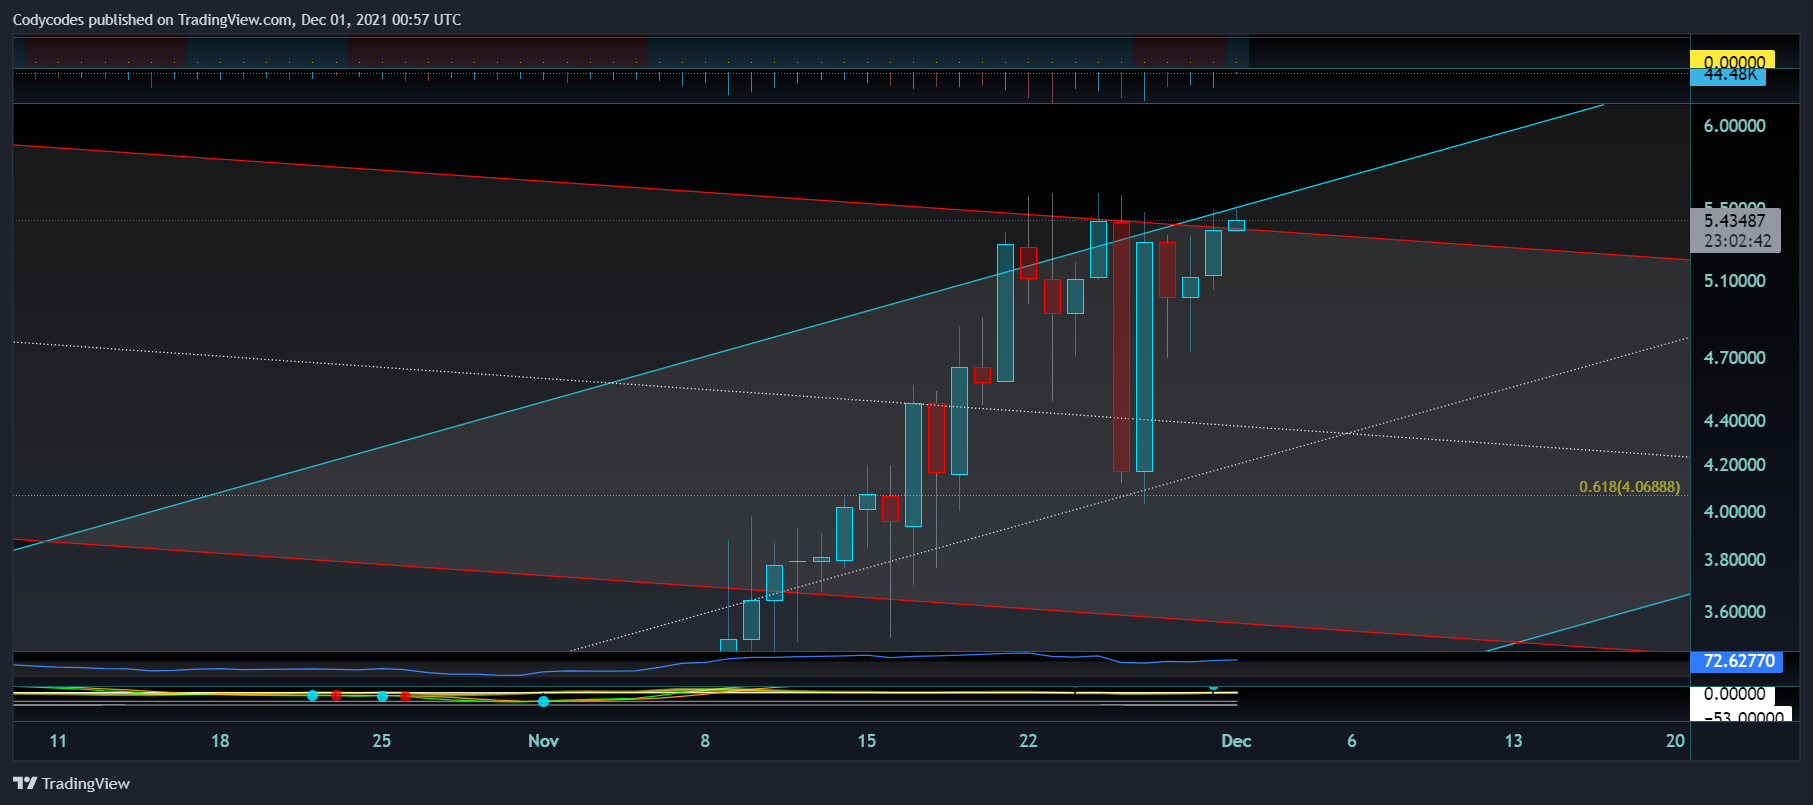Click the 6.00000 price axis label

pyautogui.click(x=1734, y=126)
